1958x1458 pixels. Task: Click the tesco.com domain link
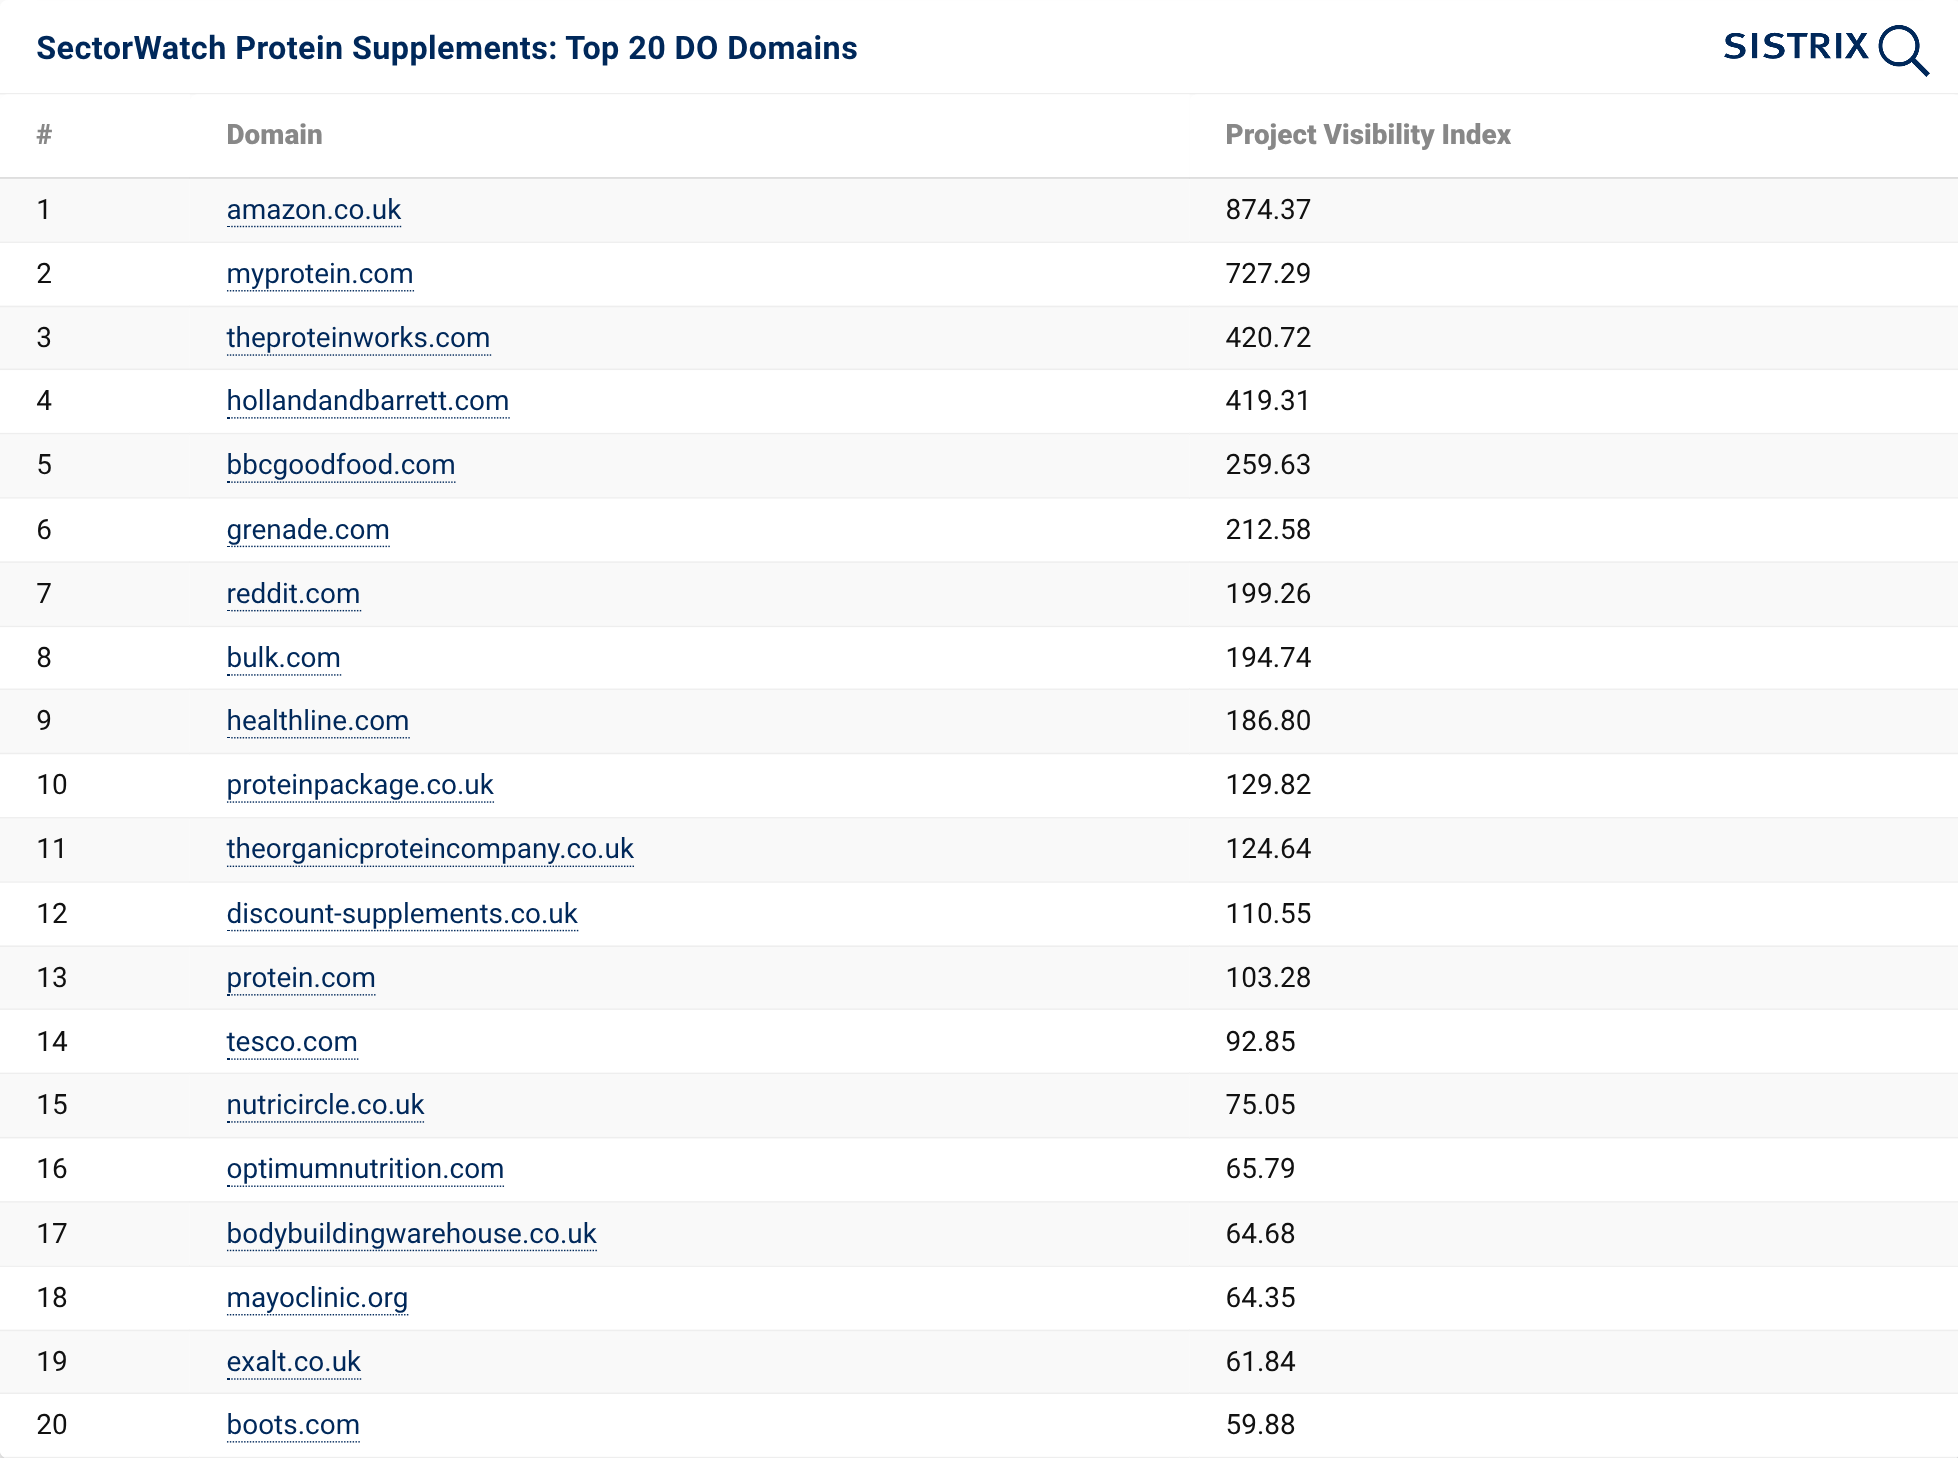[x=291, y=1042]
